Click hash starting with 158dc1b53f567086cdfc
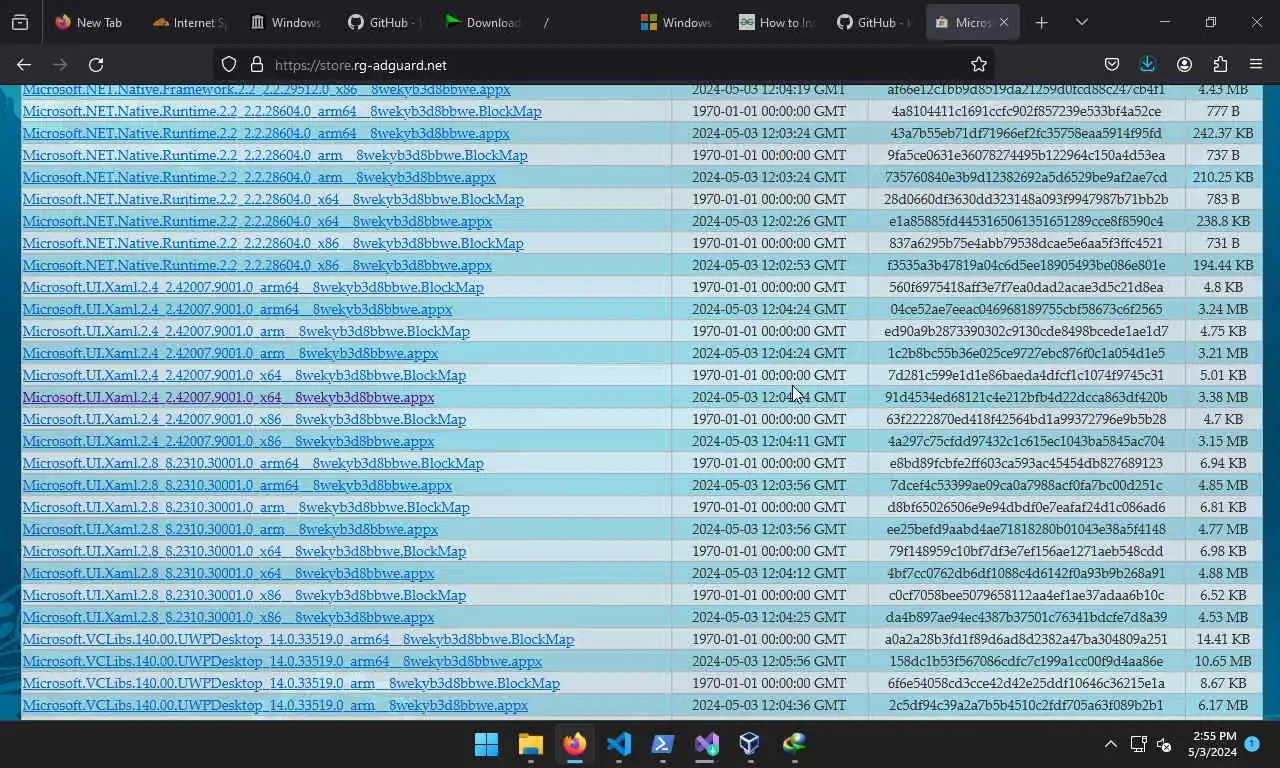The width and height of the screenshot is (1280, 768). (x=1026, y=661)
